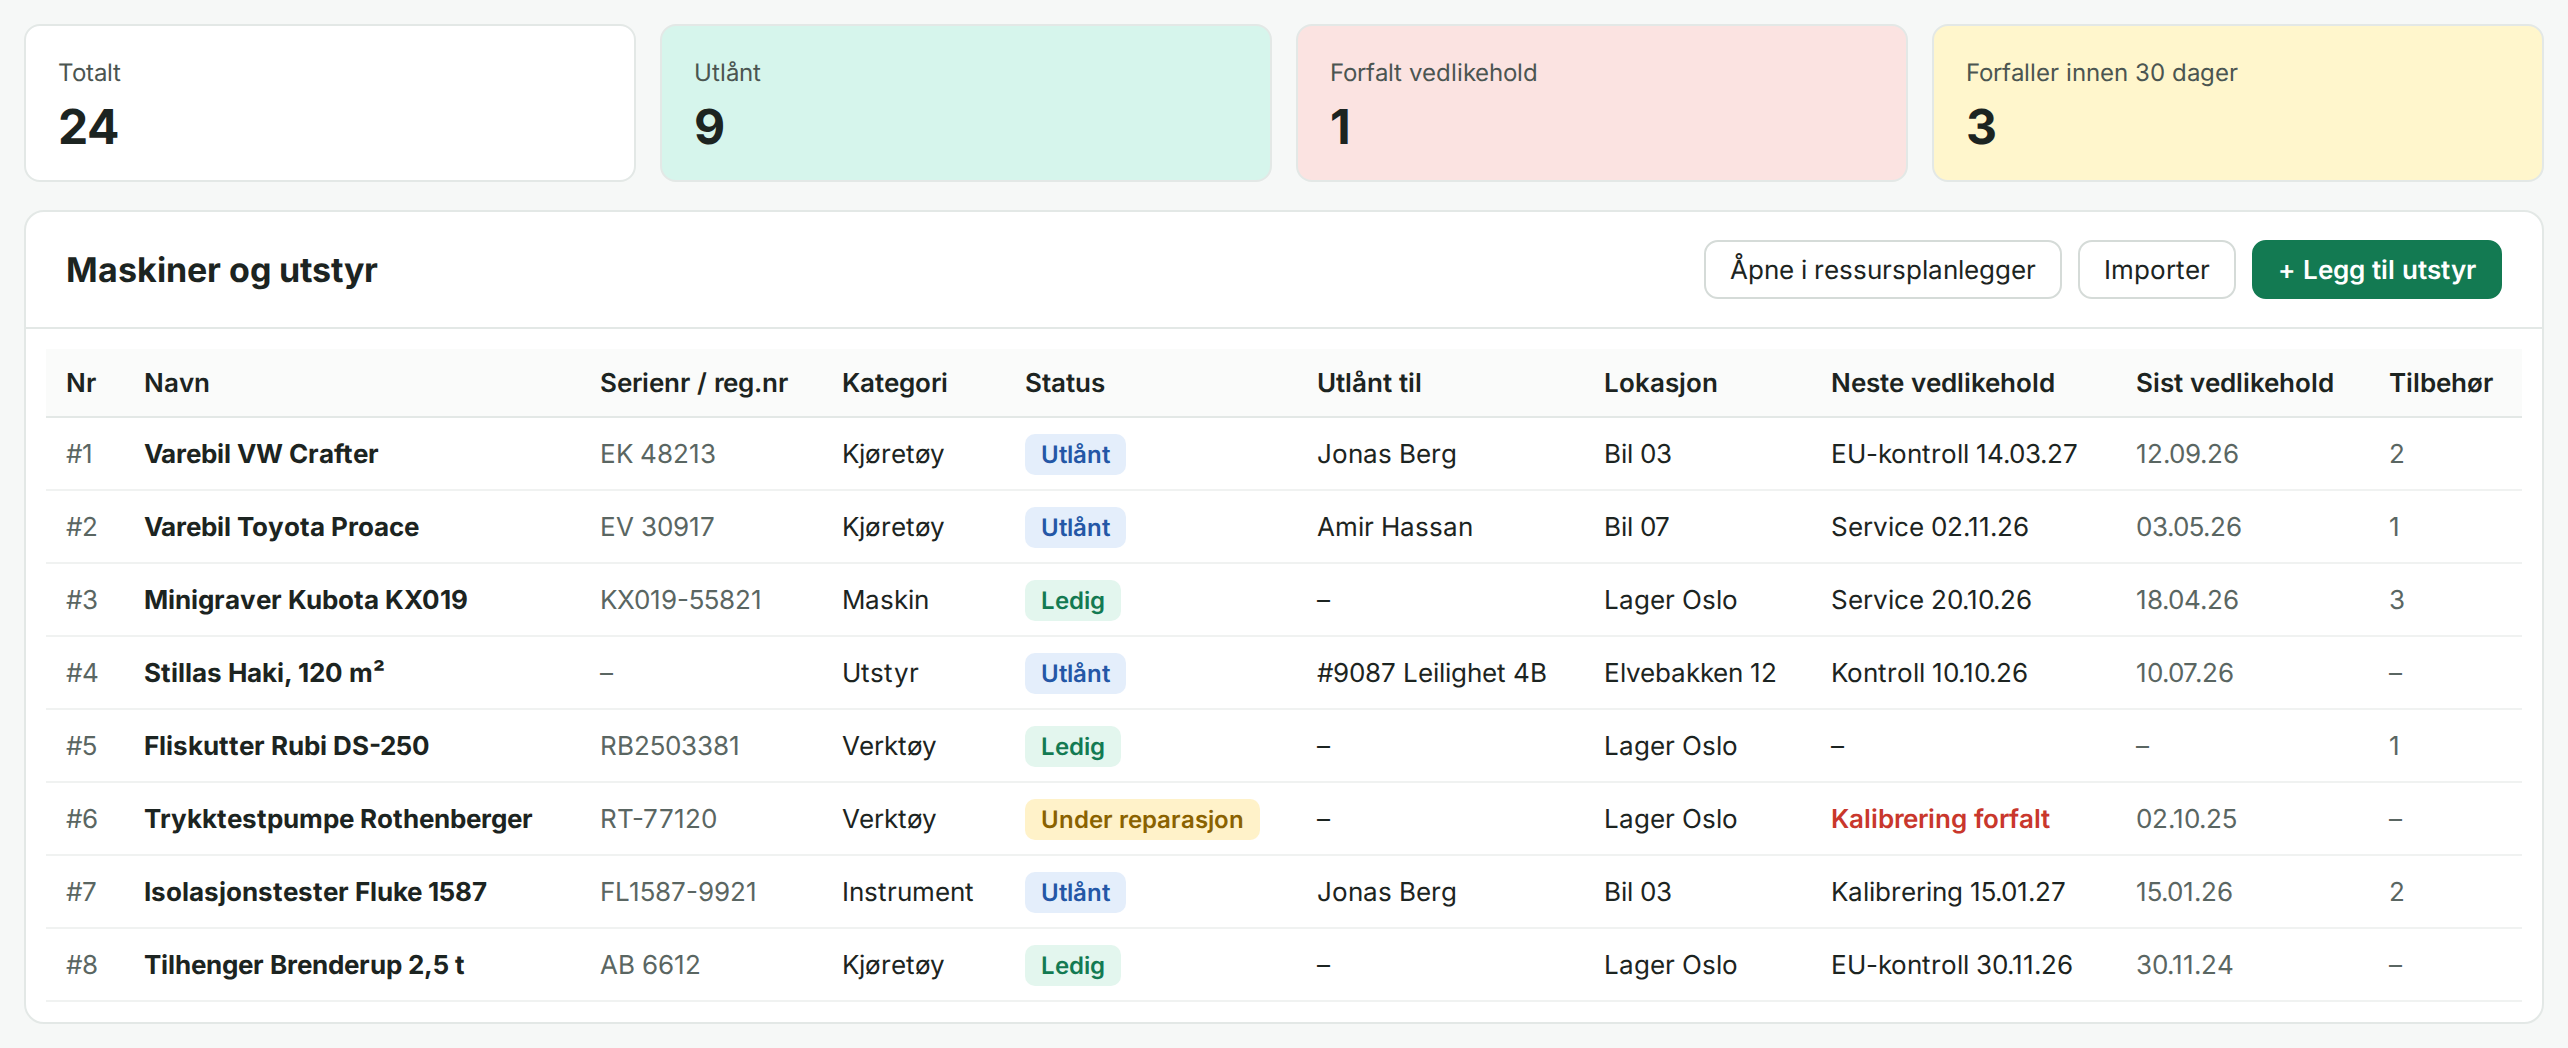2568x1048 pixels.
Task: Open the ressursplanlegger button
Action: [x=1882, y=270]
